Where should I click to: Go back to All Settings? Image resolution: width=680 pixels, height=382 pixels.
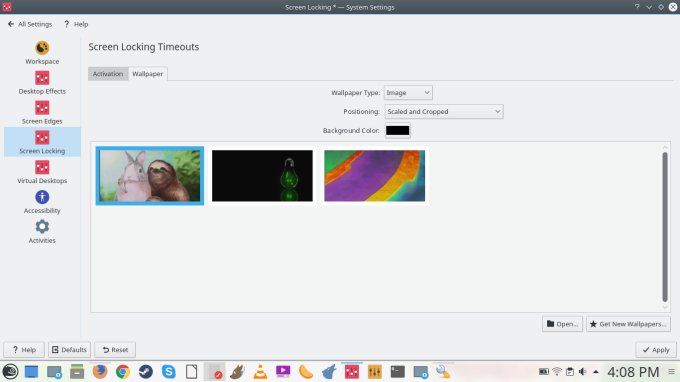pyautogui.click(x=30, y=24)
